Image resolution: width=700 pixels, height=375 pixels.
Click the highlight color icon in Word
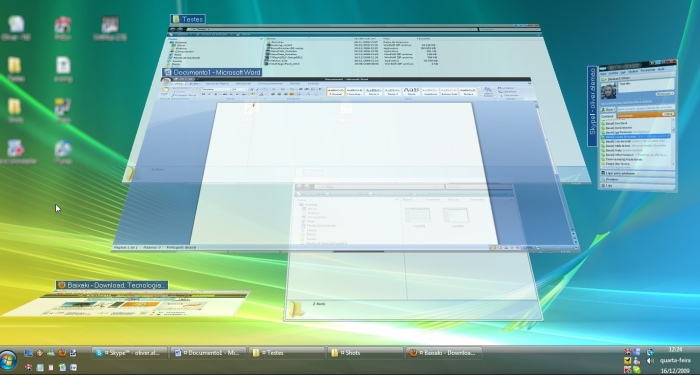[253, 95]
